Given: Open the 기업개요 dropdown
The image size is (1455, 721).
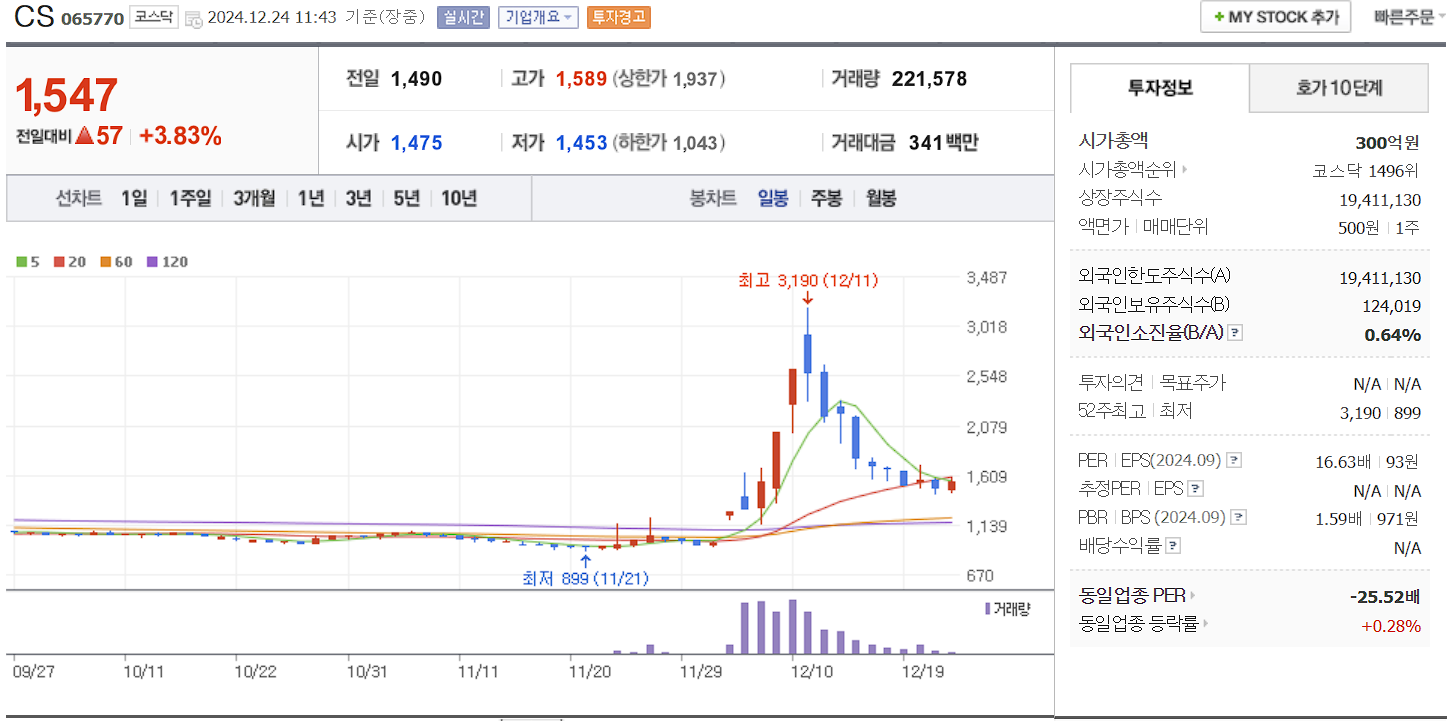Looking at the screenshot, I should [x=538, y=18].
